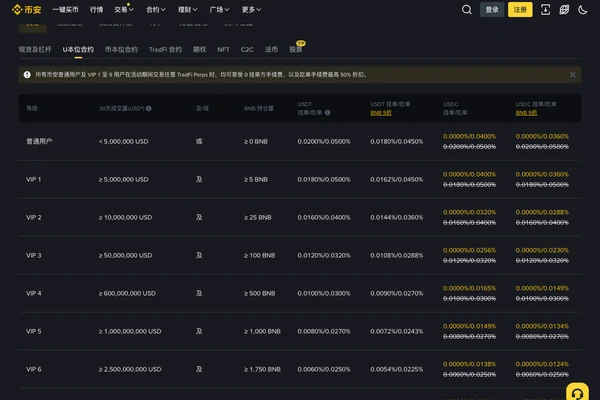Click the ≥ 600,000,000 USD cell
This screenshot has height=400, width=600.
point(127,293)
